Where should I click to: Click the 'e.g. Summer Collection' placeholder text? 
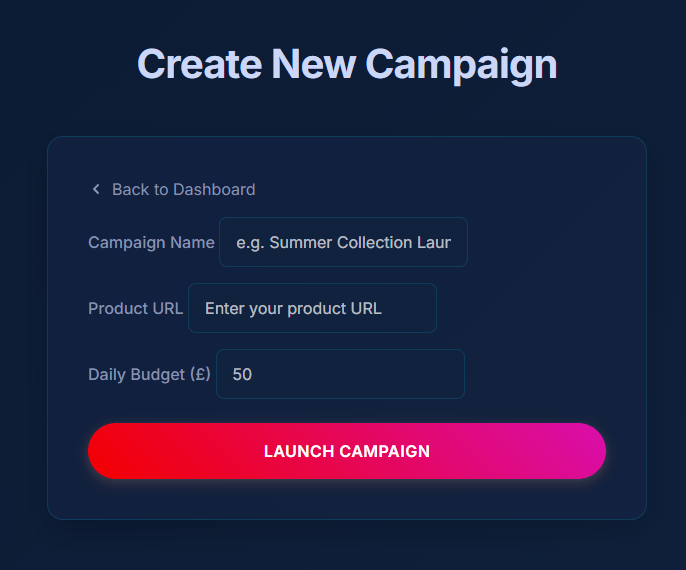click(x=343, y=243)
